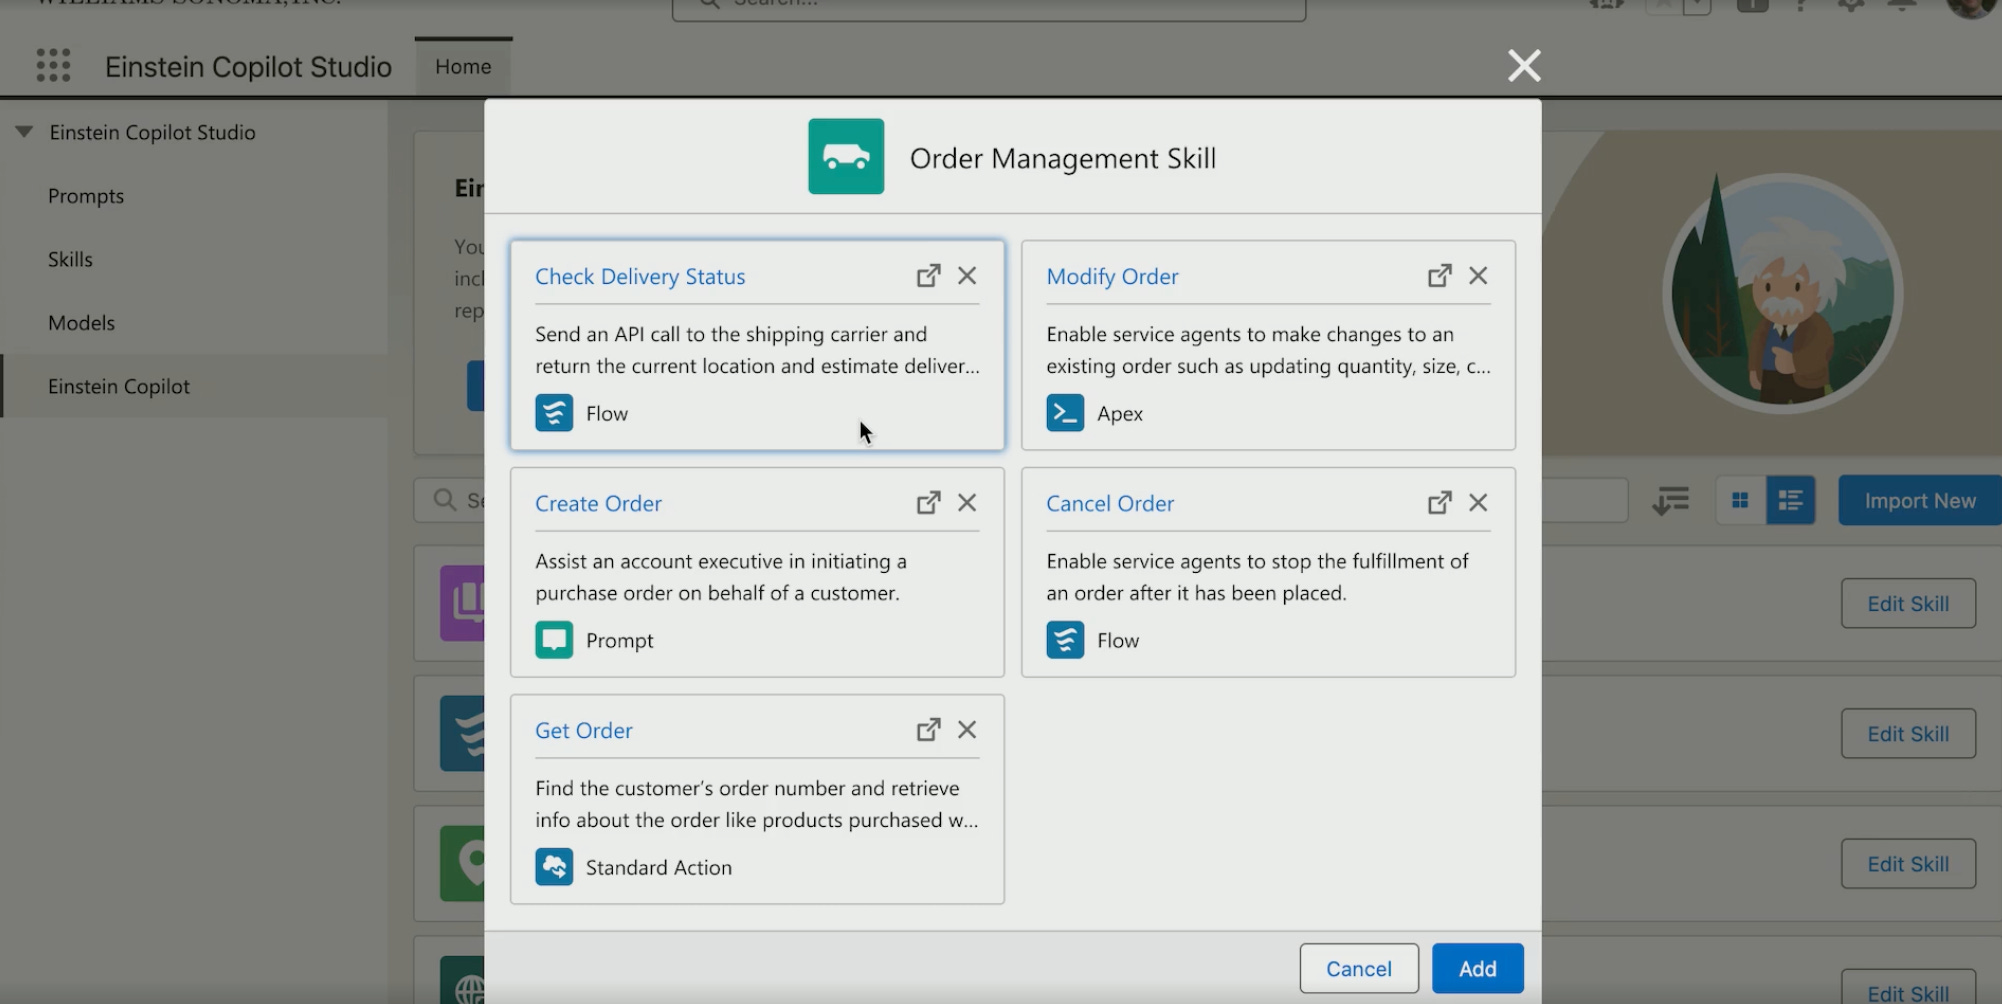Collapse the Einstein Copilot Studio tree
2002x1004 pixels.
point(25,132)
